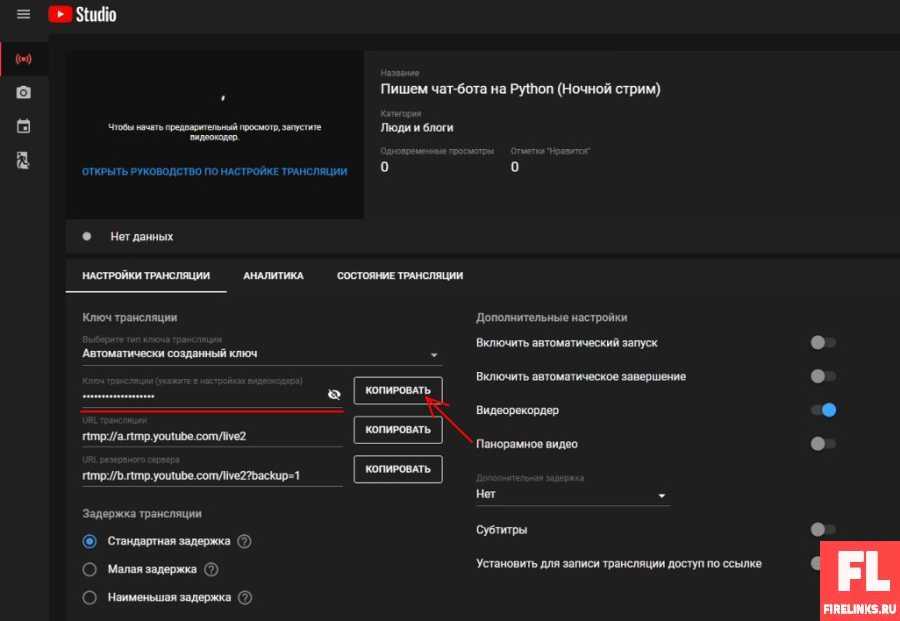The height and width of the screenshot is (621, 900).
Task: Select the live stream sidebar icon
Action: coord(24,59)
